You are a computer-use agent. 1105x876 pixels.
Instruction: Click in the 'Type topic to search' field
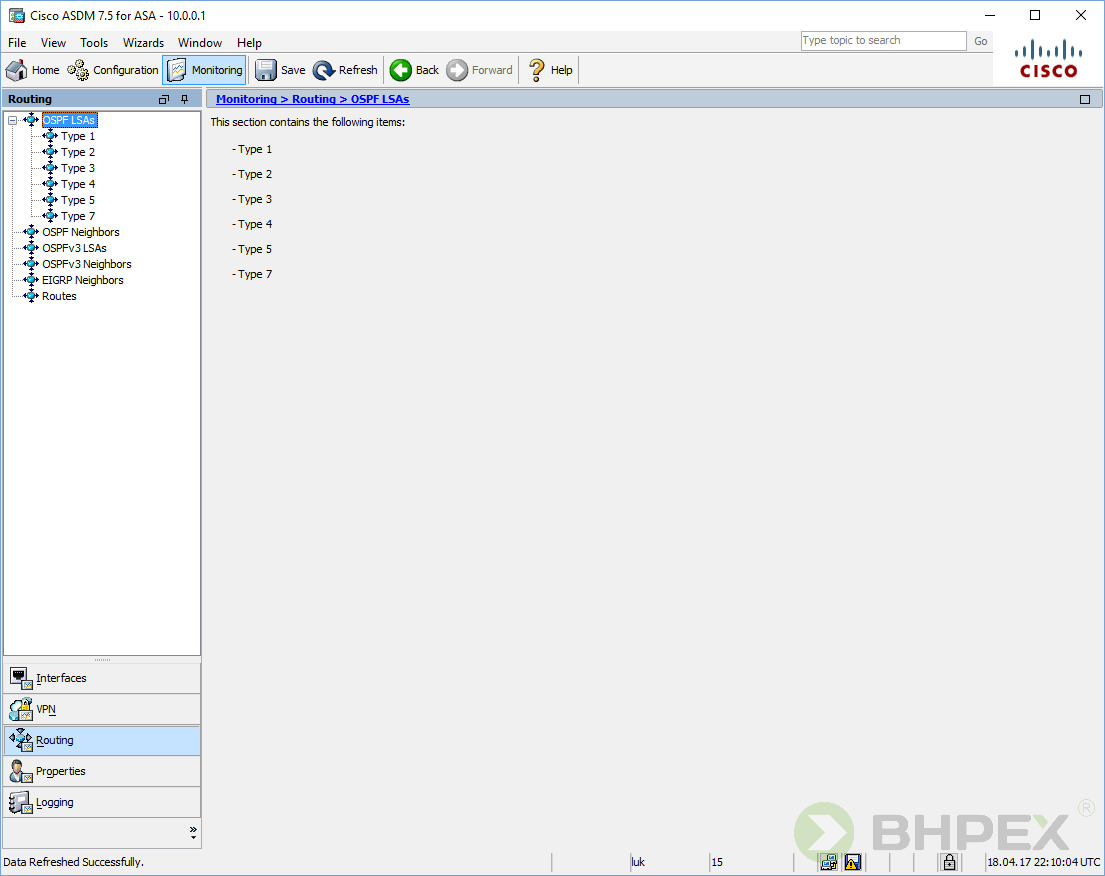(x=882, y=41)
